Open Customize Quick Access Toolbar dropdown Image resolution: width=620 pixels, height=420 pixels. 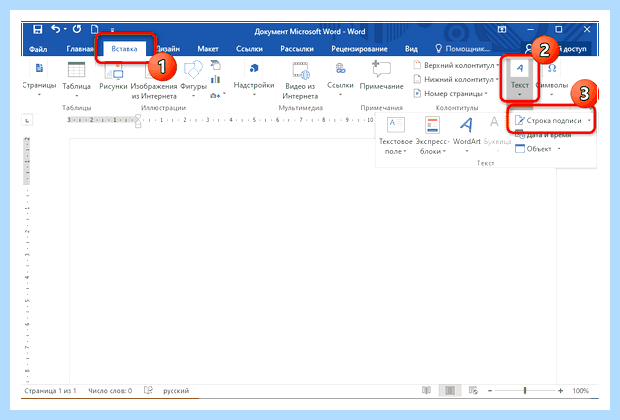(x=112, y=30)
